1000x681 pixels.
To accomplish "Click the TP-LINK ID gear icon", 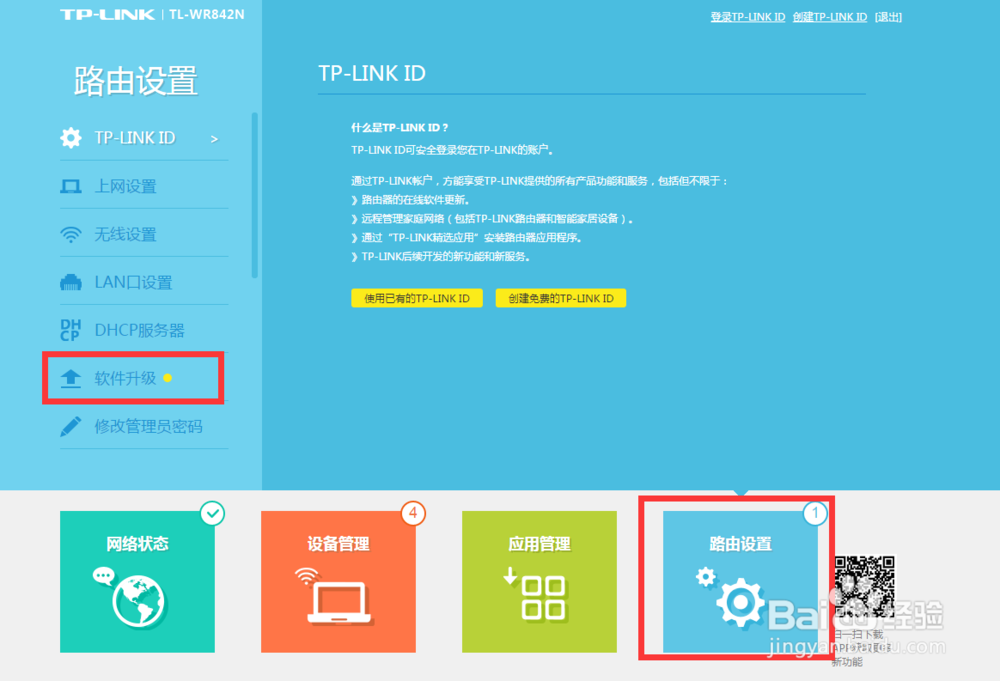I will (x=71, y=138).
